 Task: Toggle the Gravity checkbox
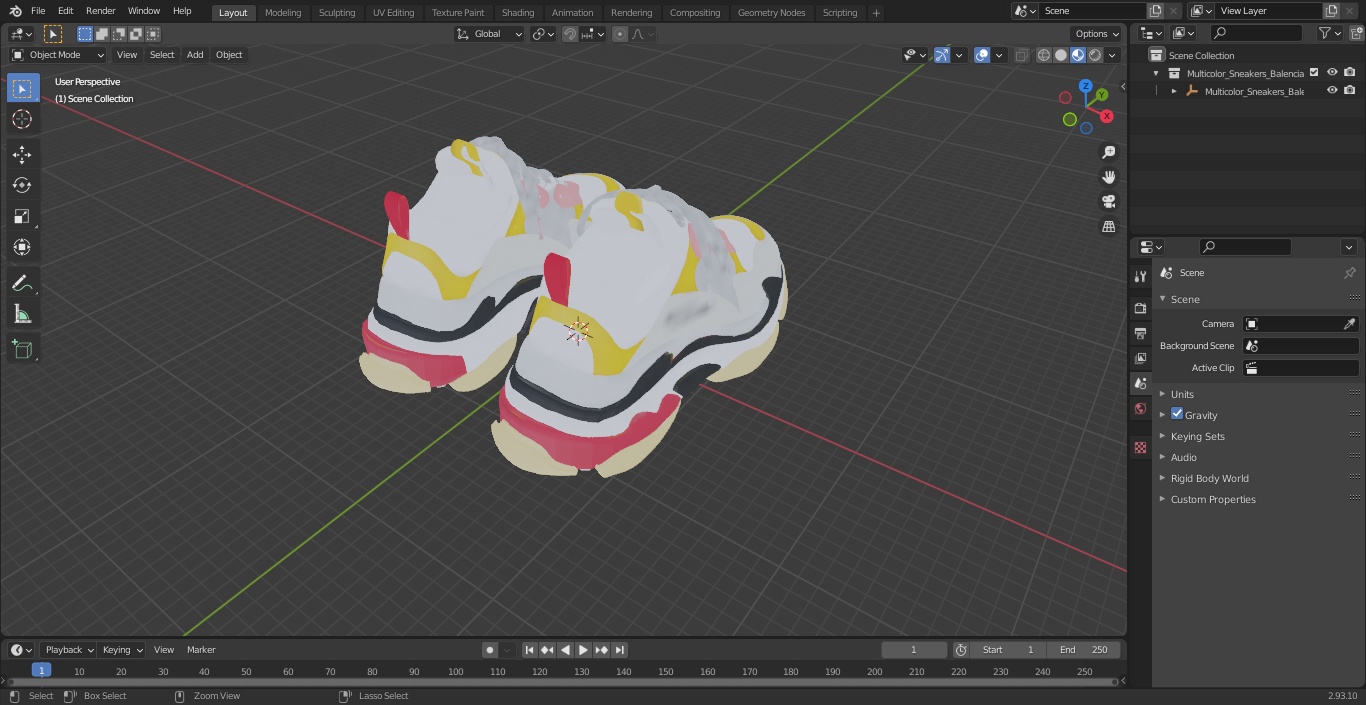[1177, 414]
